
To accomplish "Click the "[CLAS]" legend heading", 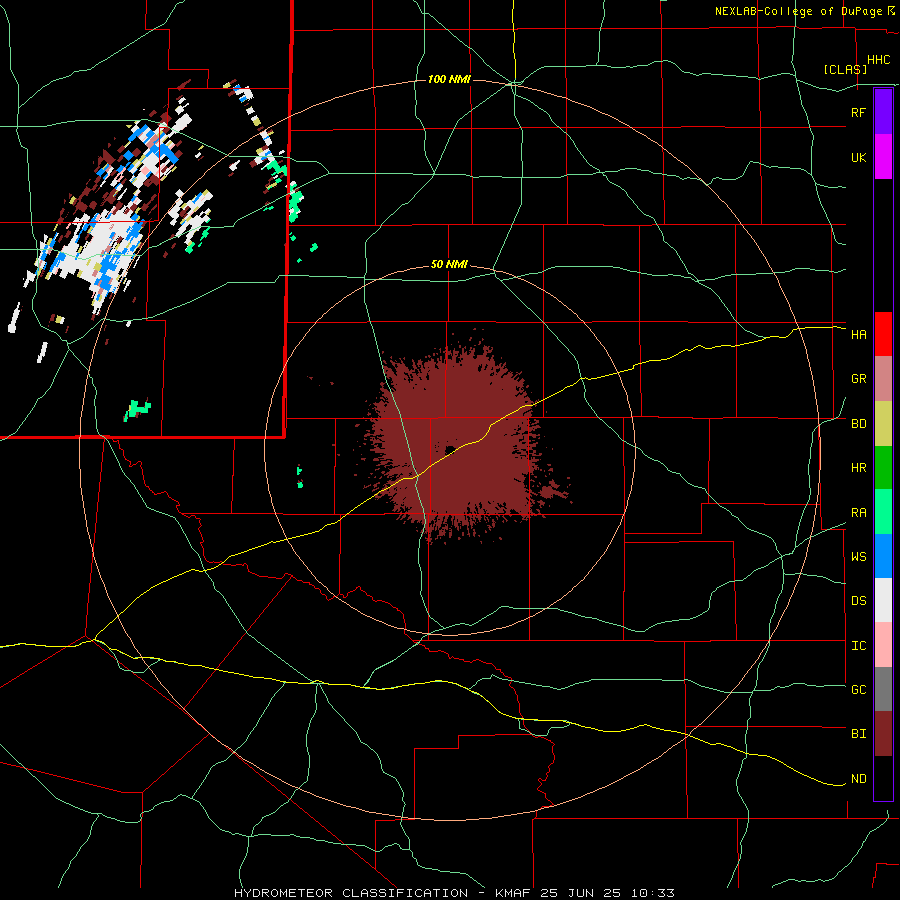I will coord(845,69).
